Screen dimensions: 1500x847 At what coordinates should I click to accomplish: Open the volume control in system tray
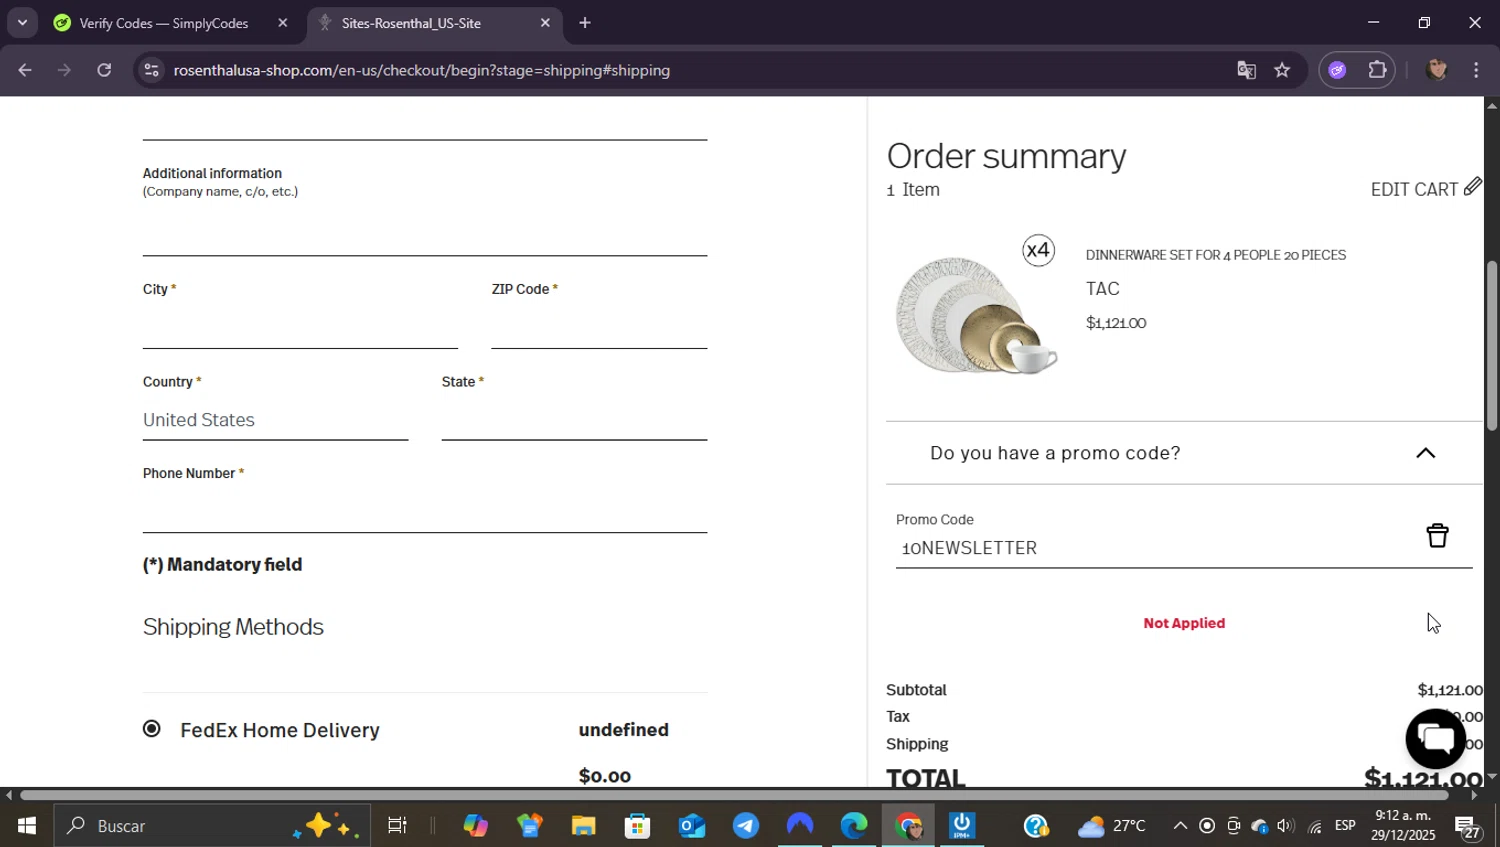click(1286, 826)
